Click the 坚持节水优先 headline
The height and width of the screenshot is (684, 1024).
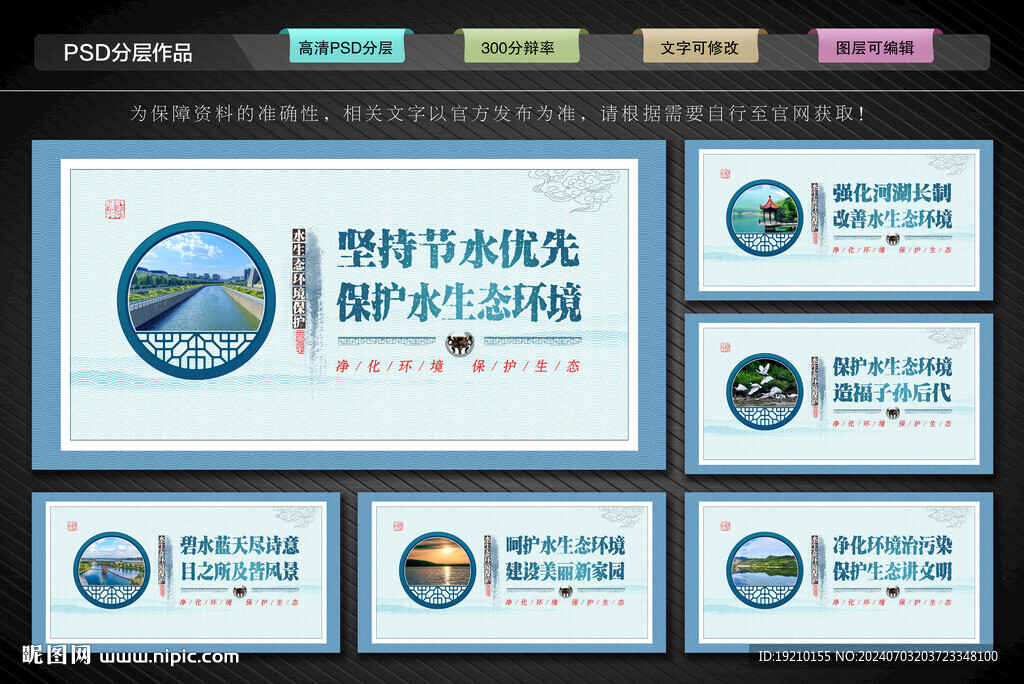tap(459, 248)
